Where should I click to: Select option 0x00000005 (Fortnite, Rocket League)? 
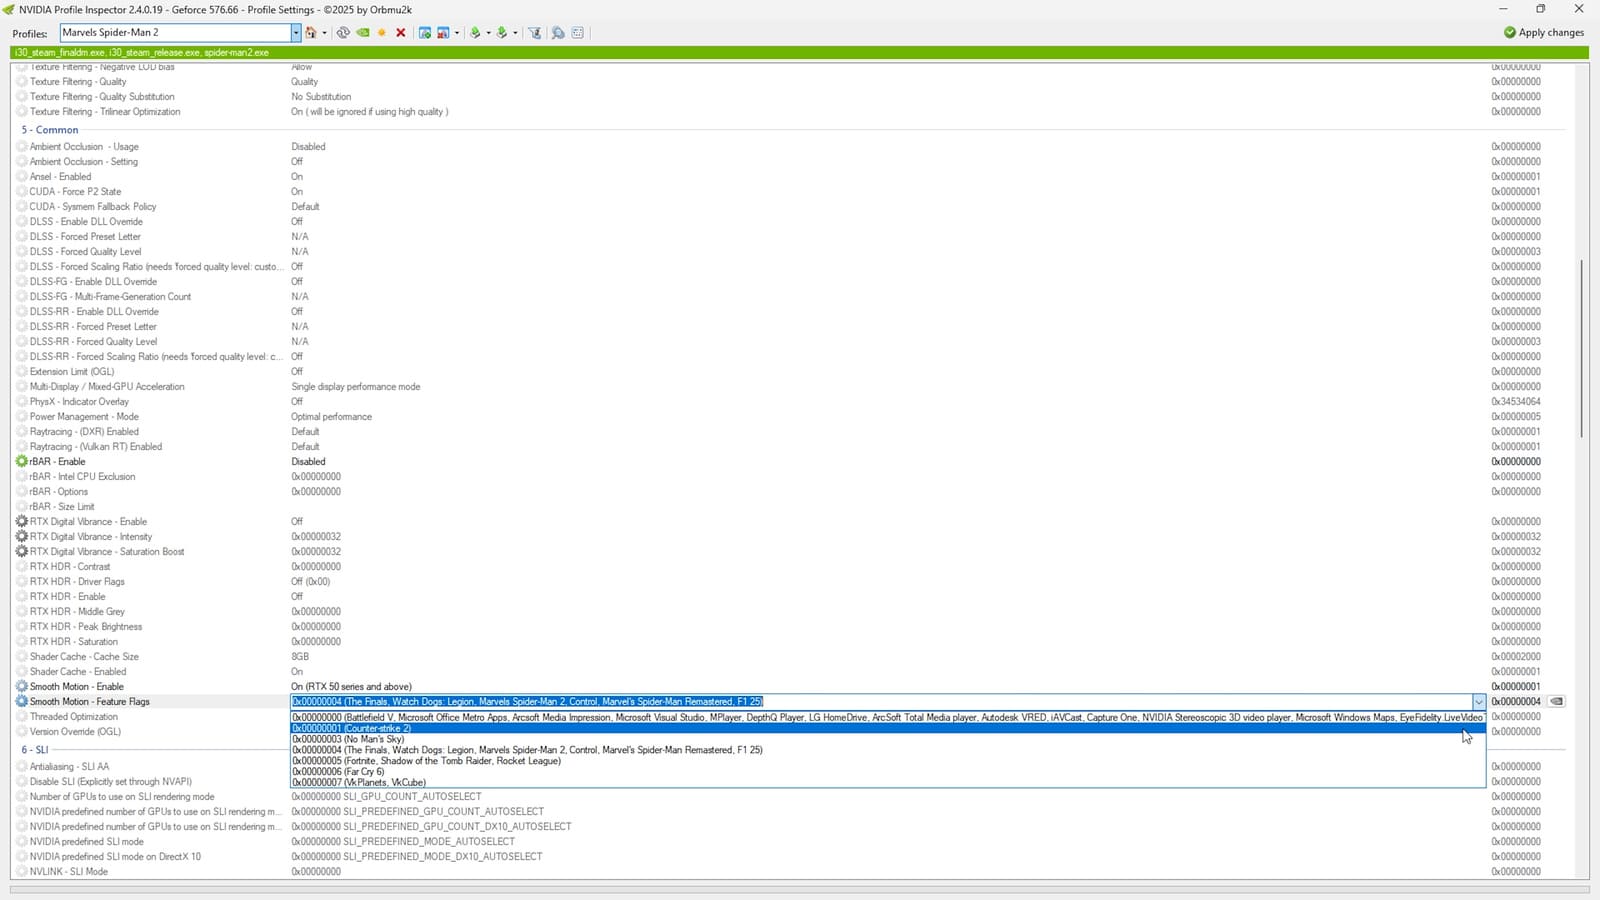coord(887,761)
